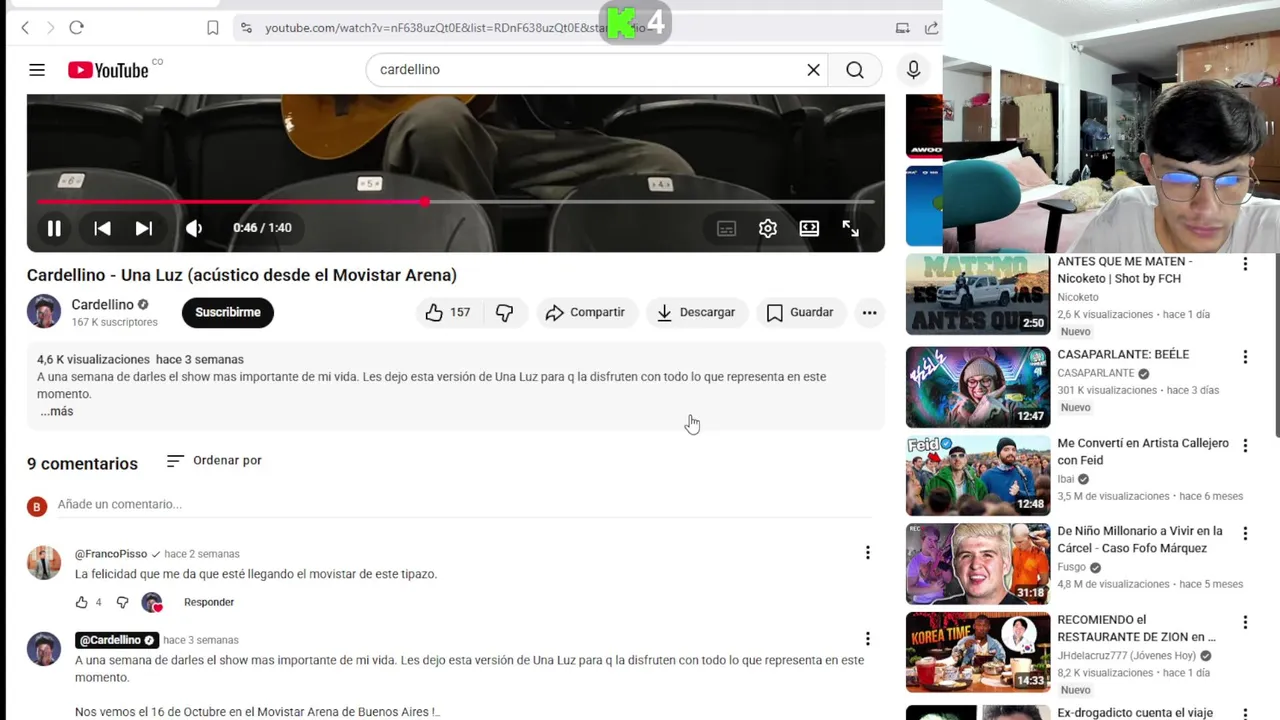Mute the video volume speaker icon
Image resolution: width=1280 pixels, height=720 pixels.
tap(194, 228)
